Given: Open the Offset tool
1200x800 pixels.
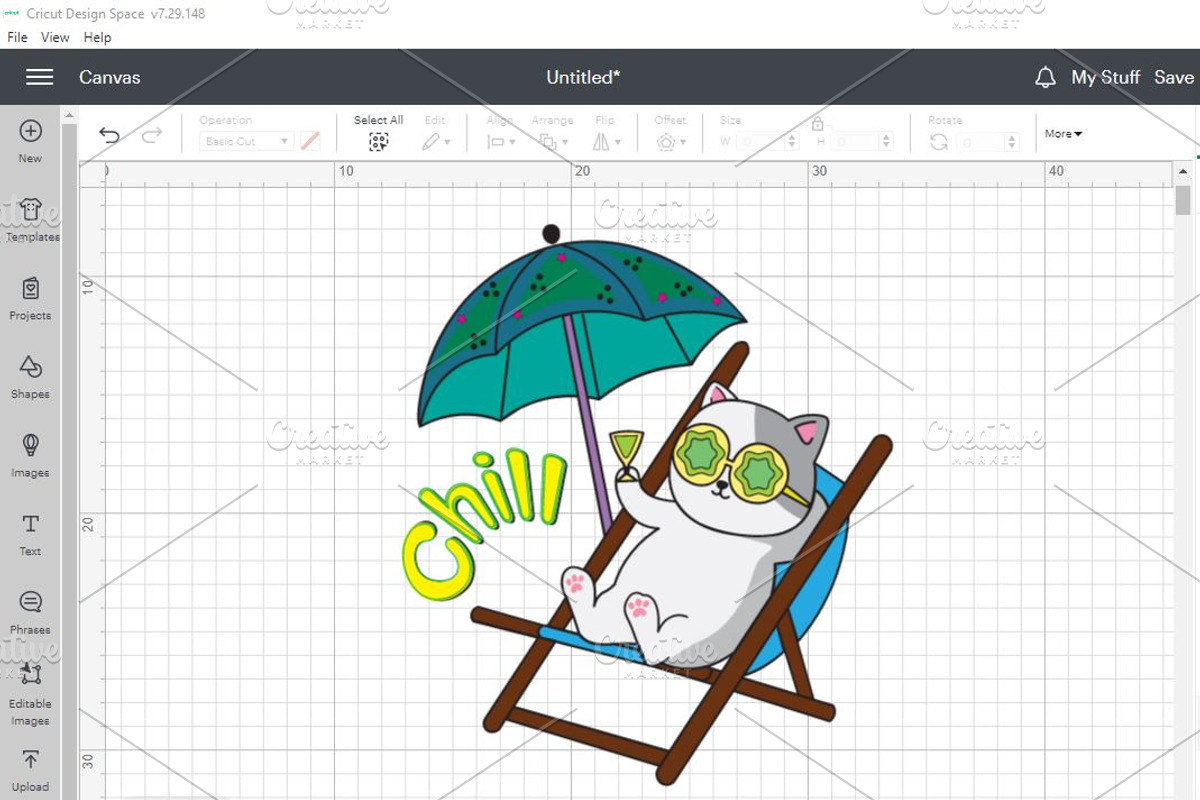Looking at the screenshot, I should coord(671,142).
